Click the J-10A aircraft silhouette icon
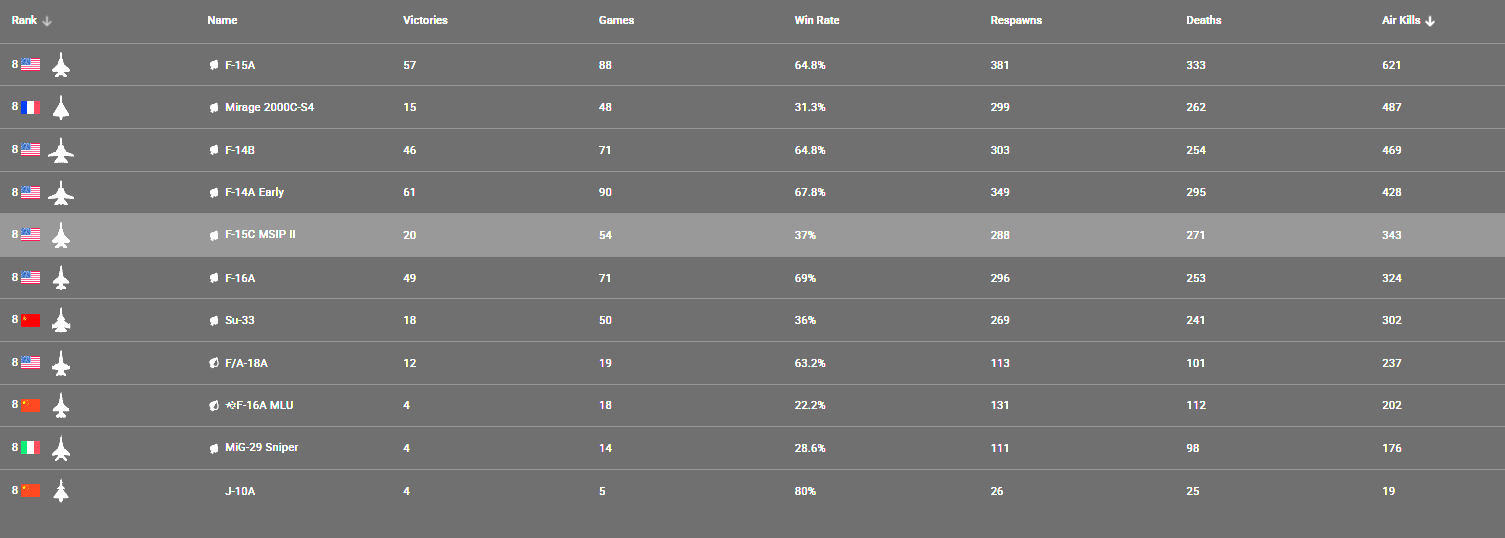The height and width of the screenshot is (538, 1505). tap(61, 491)
